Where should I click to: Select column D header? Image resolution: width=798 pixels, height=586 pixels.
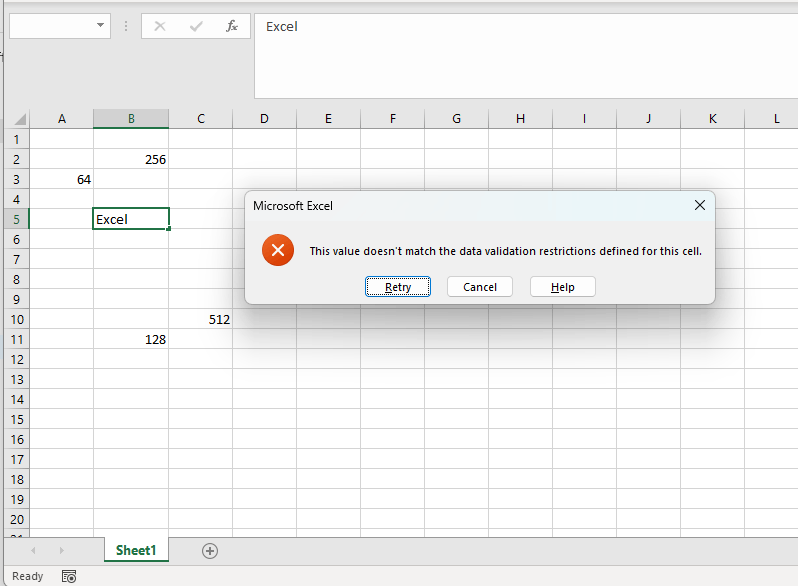coord(264,119)
